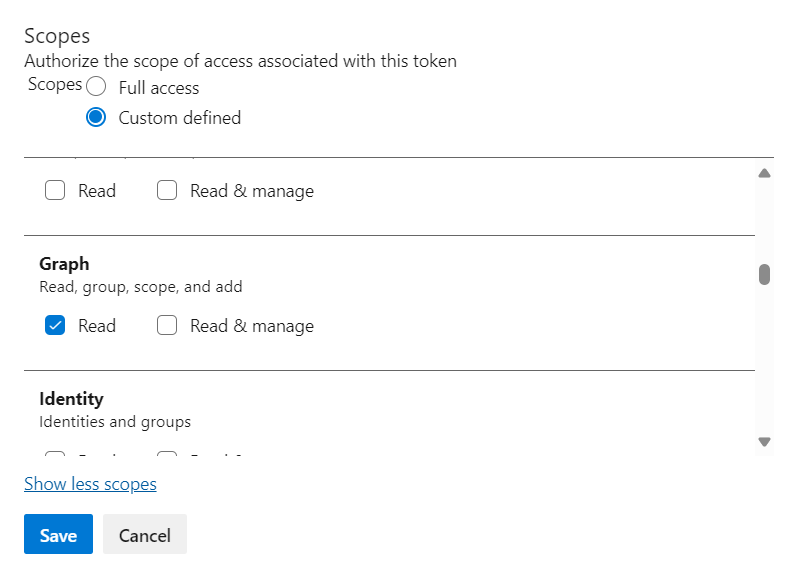Click the scroll down arrow of scopes list
Viewport: 786px width, 567px height.
pos(764,441)
